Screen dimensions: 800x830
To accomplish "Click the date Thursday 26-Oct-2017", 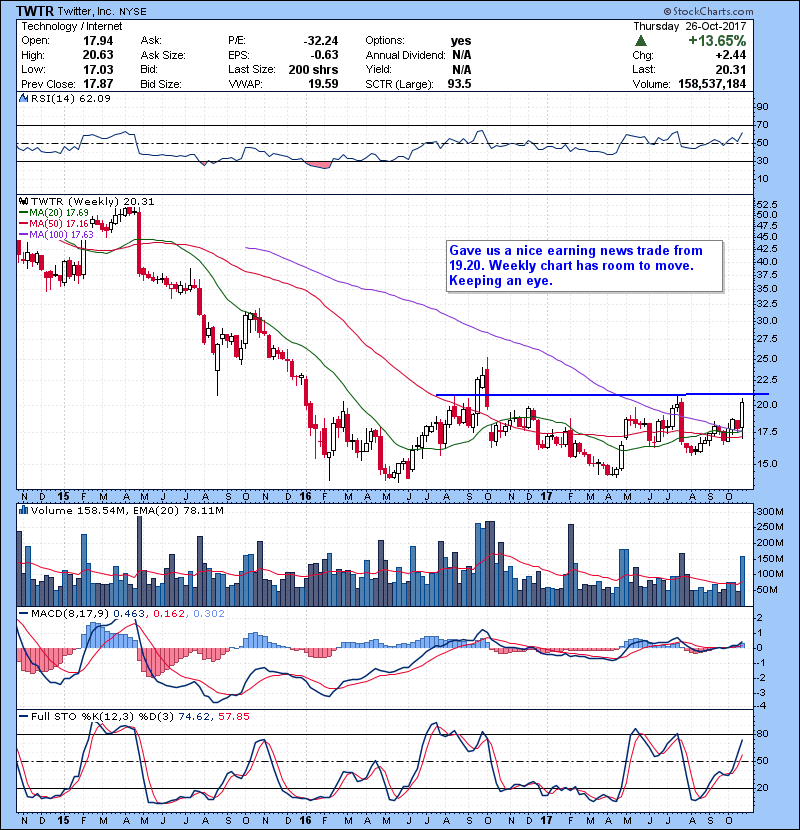I will point(690,26).
